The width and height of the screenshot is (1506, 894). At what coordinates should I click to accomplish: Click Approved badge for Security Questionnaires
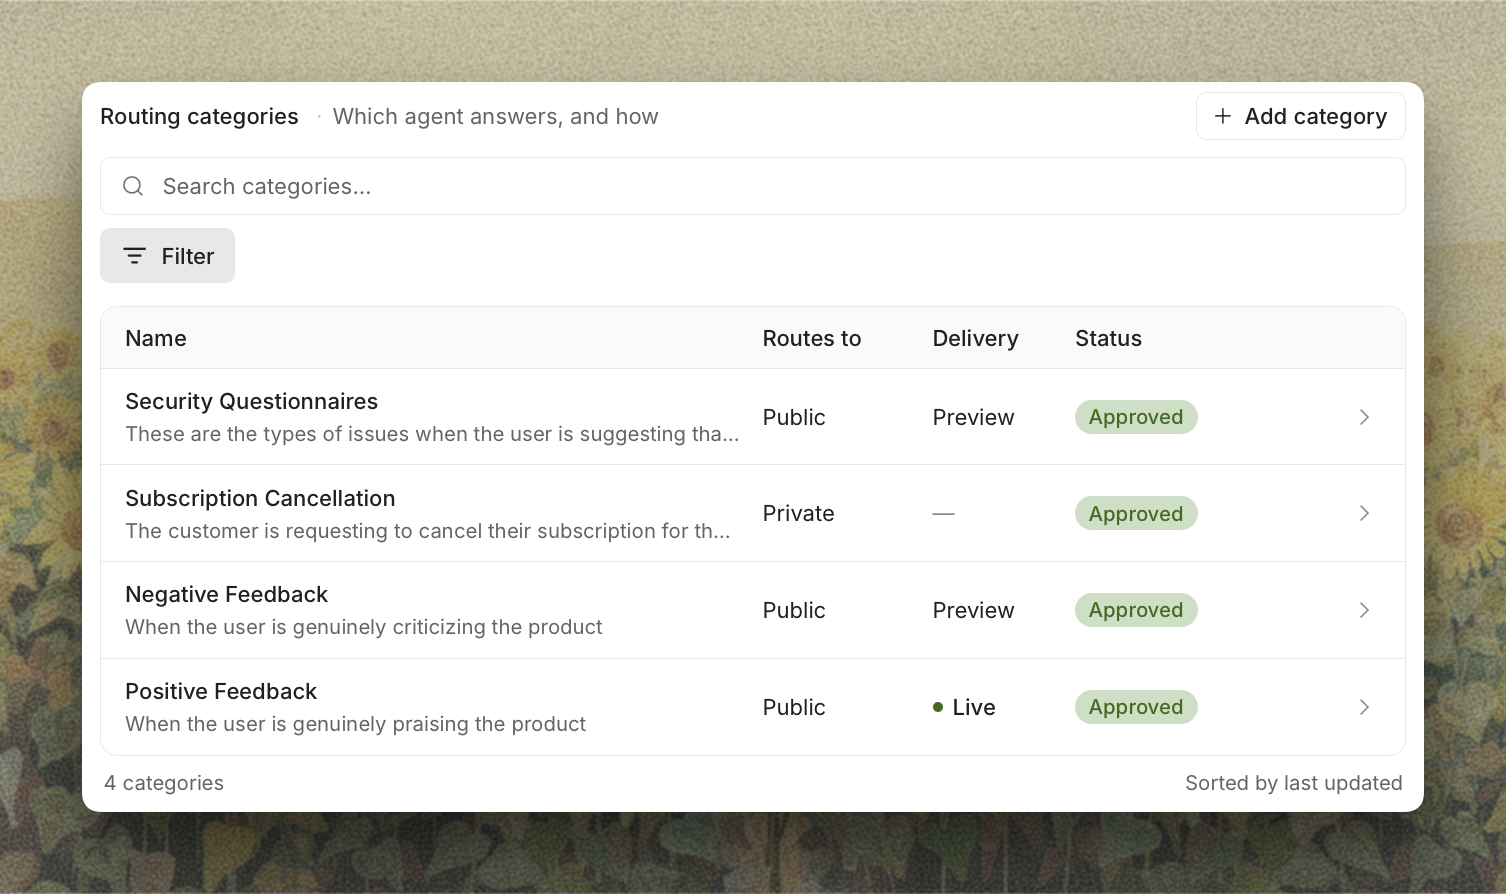click(1136, 417)
